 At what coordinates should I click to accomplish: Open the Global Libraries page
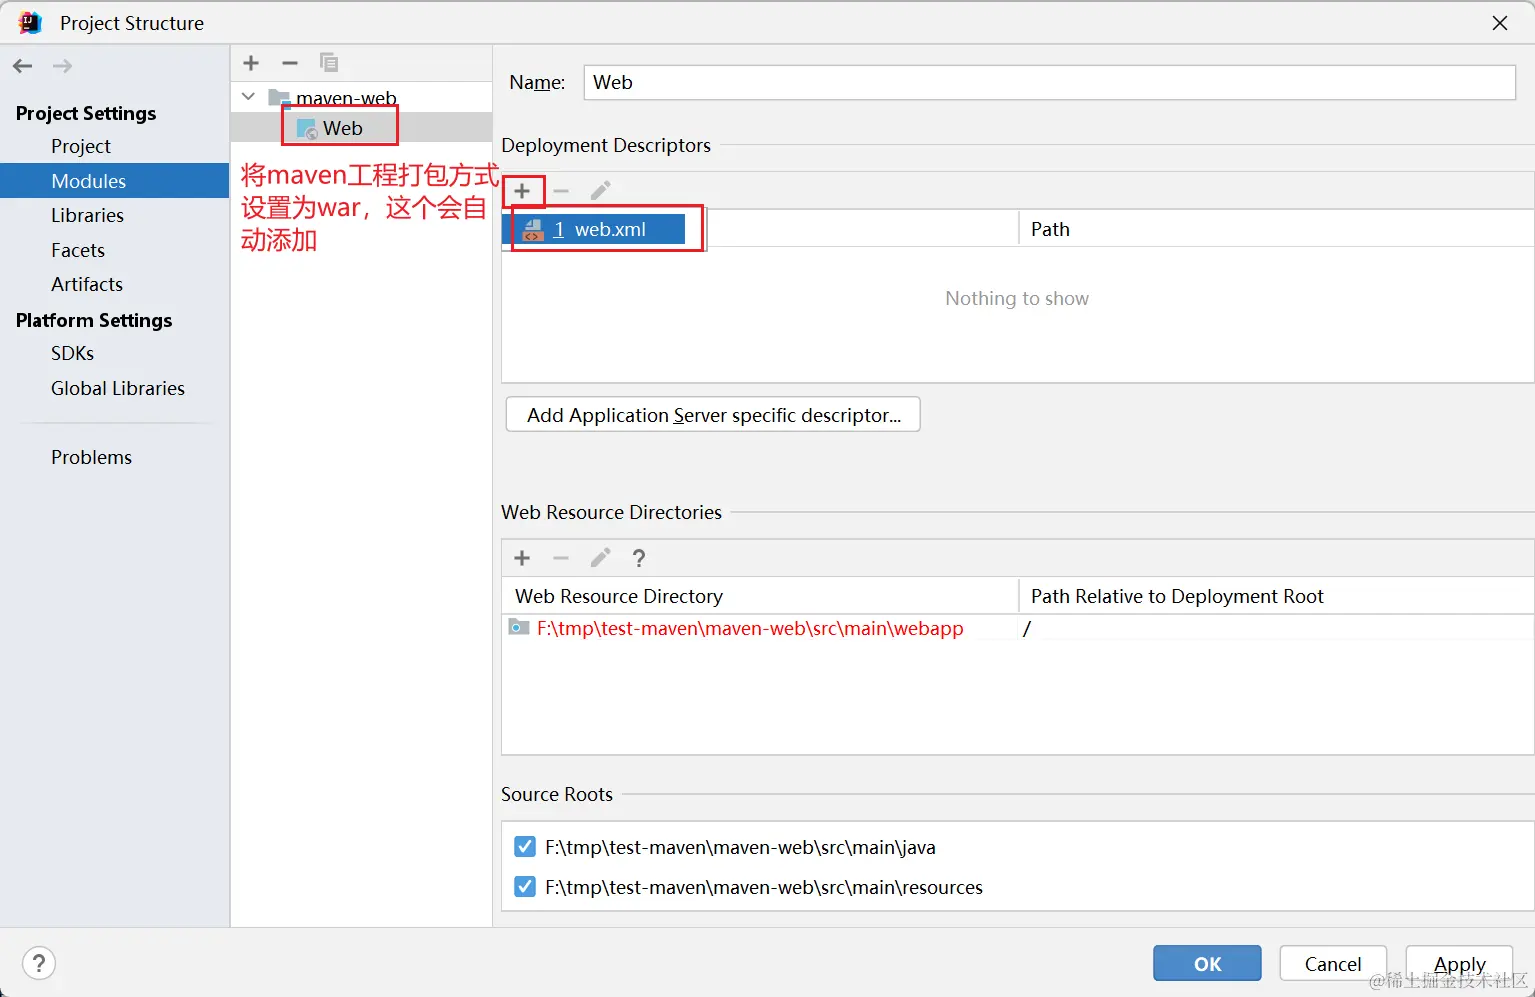coord(118,388)
